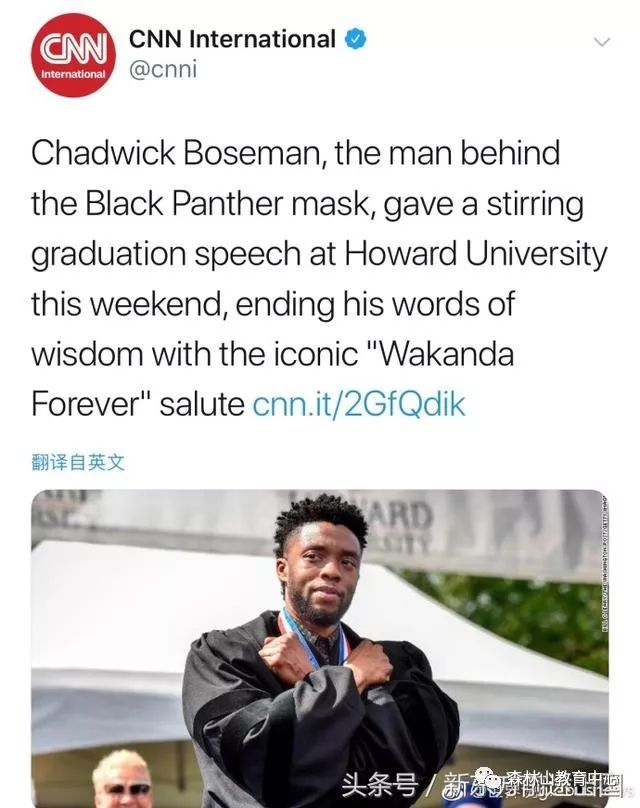This screenshot has height=808, width=640.
Task: Click the 头条号 watermark text
Action: pyautogui.click(x=380, y=785)
